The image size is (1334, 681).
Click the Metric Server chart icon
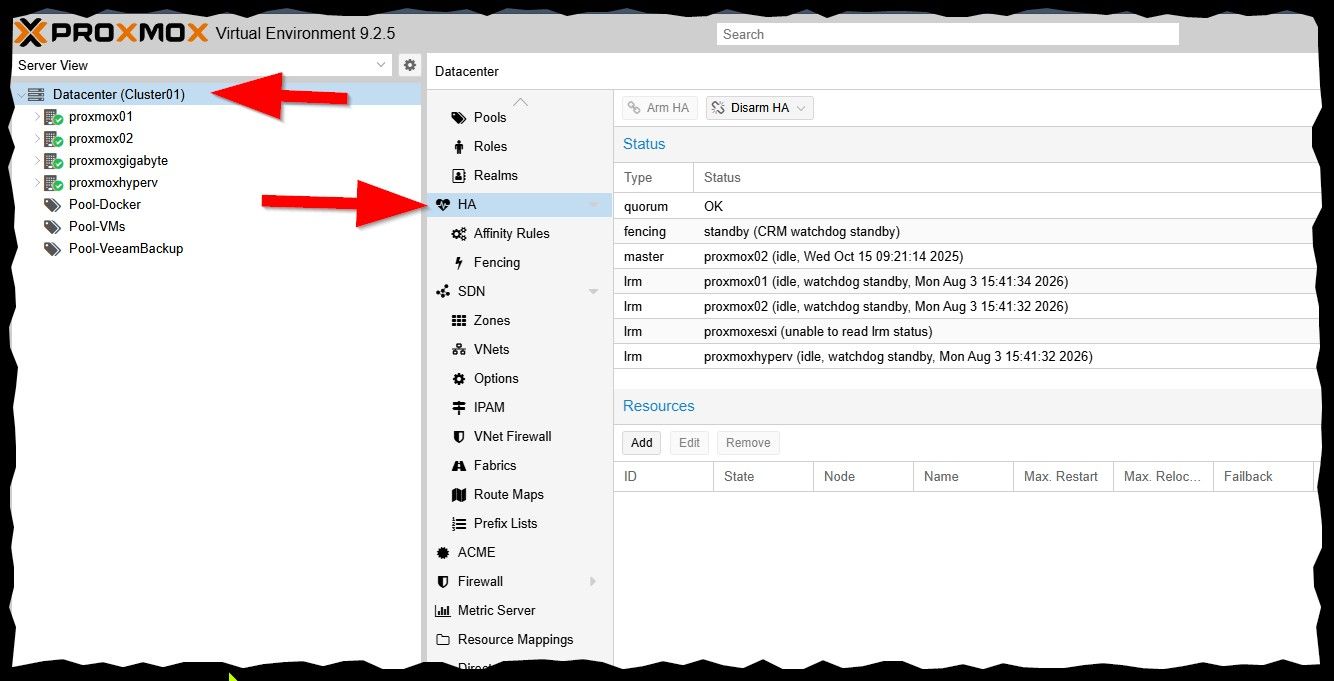(443, 611)
